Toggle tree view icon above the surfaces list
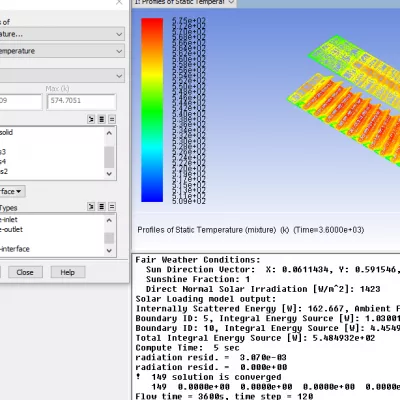Viewport: 400px width, 400px height. (x=91, y=119)
